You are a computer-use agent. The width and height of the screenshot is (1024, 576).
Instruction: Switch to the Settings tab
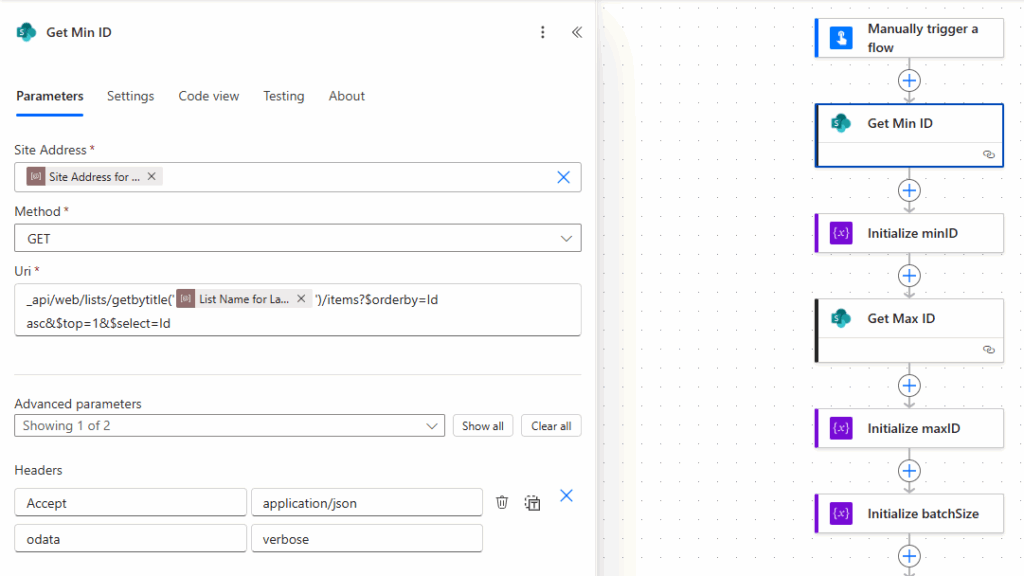point(131,96)
